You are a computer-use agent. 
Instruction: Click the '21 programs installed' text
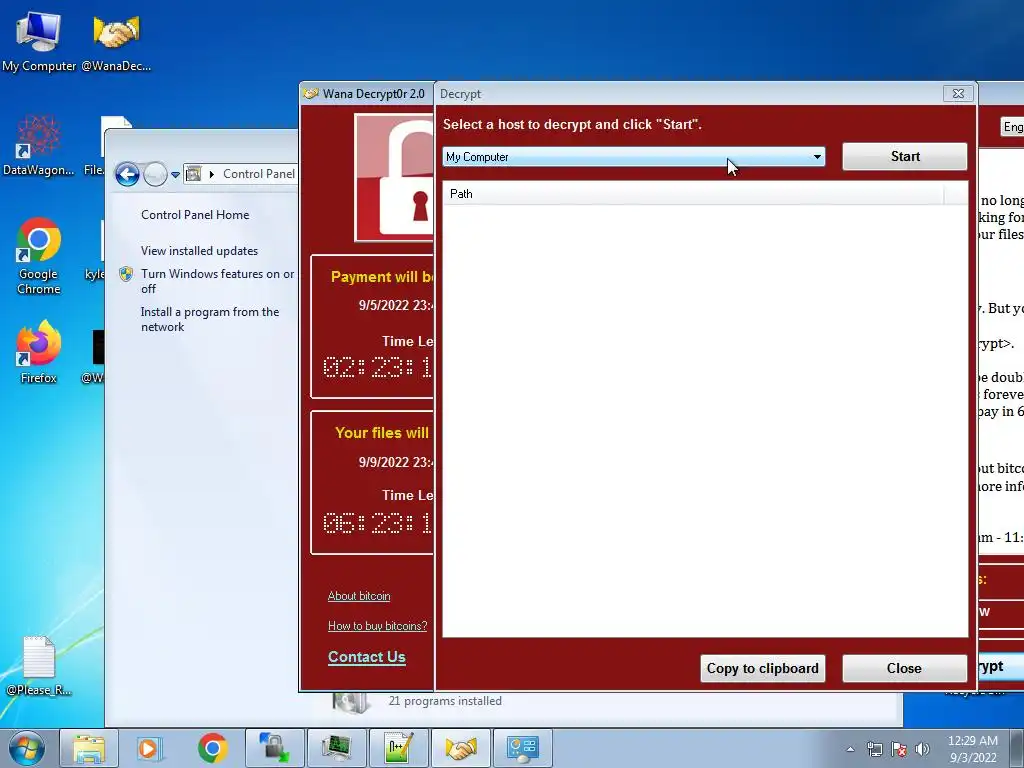(x=445, y=701)
